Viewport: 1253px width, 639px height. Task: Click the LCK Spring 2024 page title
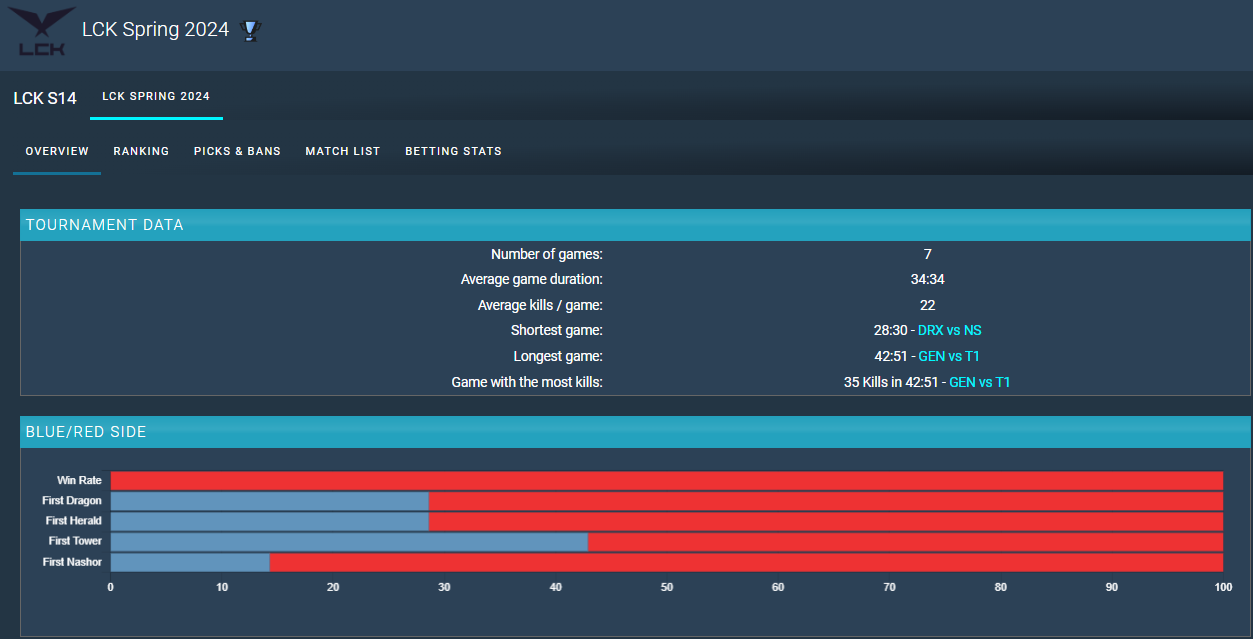pyautogui.click(x=155, y=30)
